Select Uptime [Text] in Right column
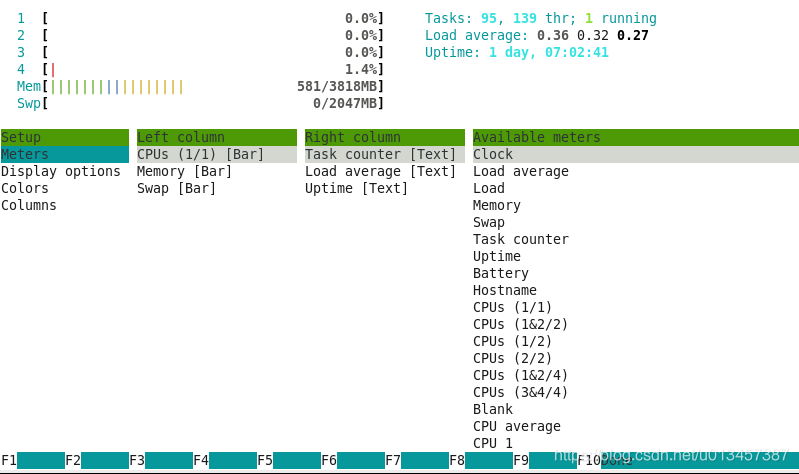This screenshot has width=799, height=474. [x=356, y=188]
